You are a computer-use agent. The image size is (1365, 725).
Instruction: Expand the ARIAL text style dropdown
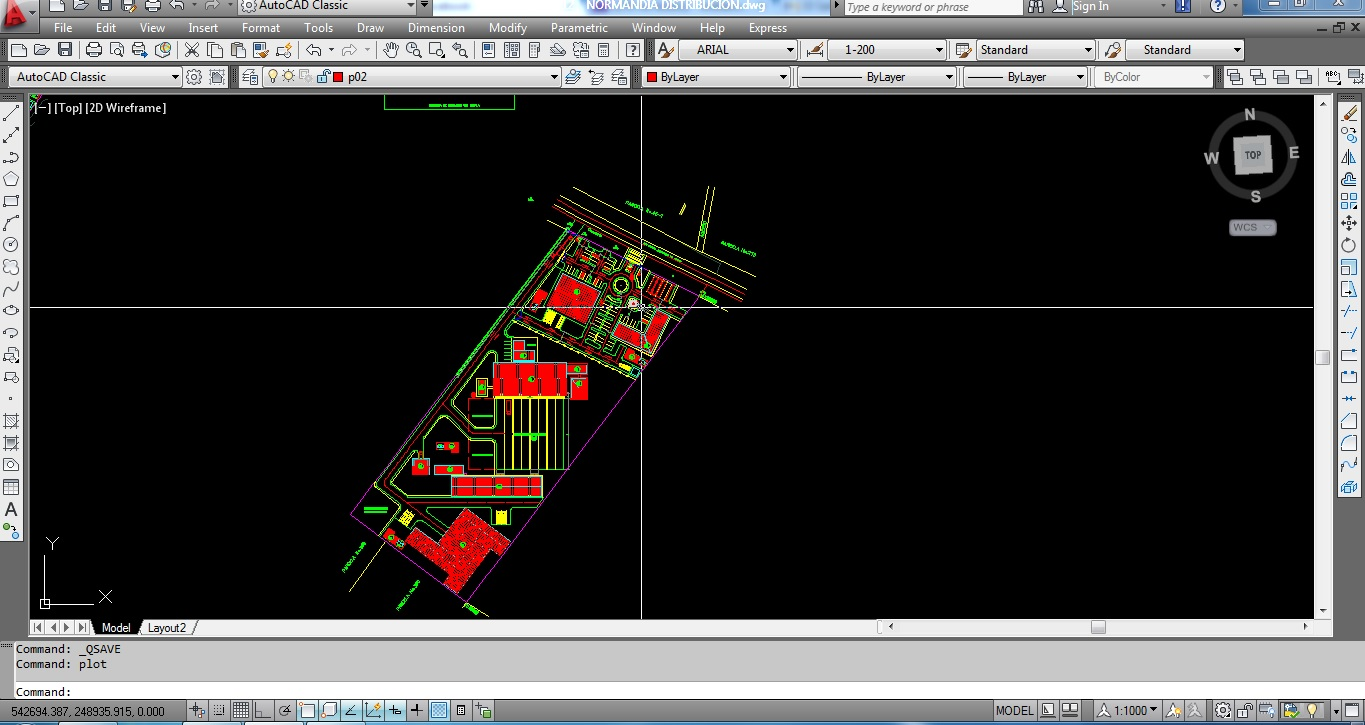click(789, 50)
